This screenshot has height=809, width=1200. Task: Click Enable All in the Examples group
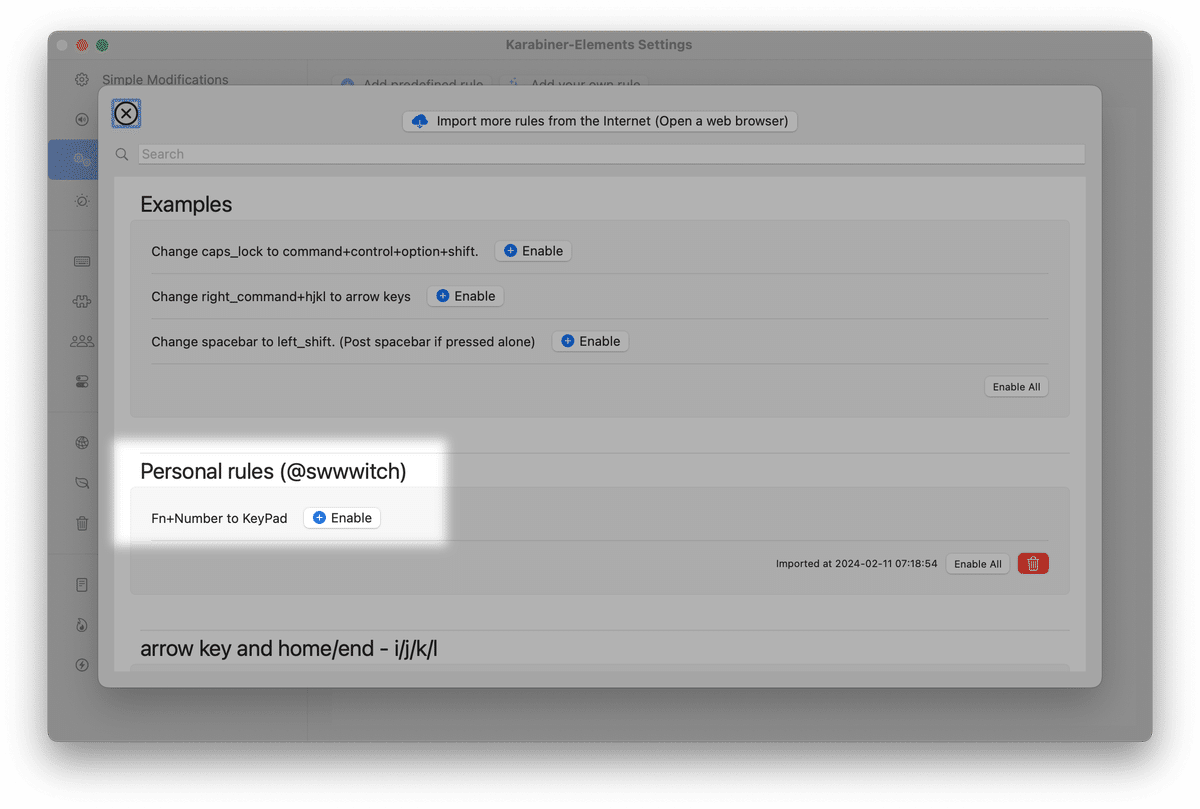click(x=1016, y=387)
